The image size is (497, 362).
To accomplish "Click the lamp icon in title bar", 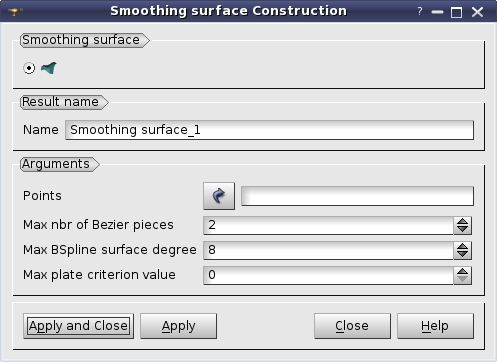I will (15, 12).
